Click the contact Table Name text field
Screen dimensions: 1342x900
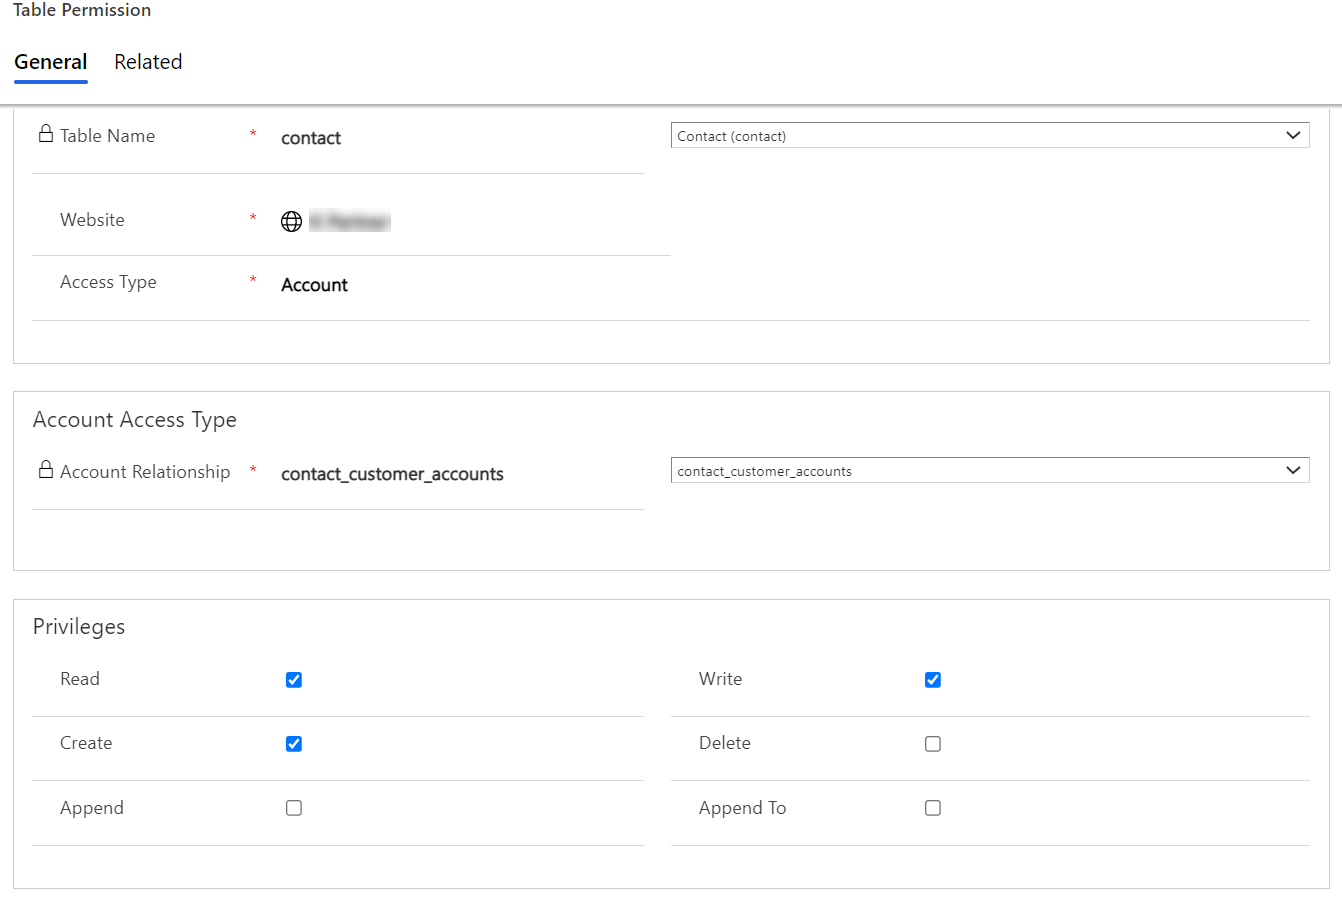311,138
